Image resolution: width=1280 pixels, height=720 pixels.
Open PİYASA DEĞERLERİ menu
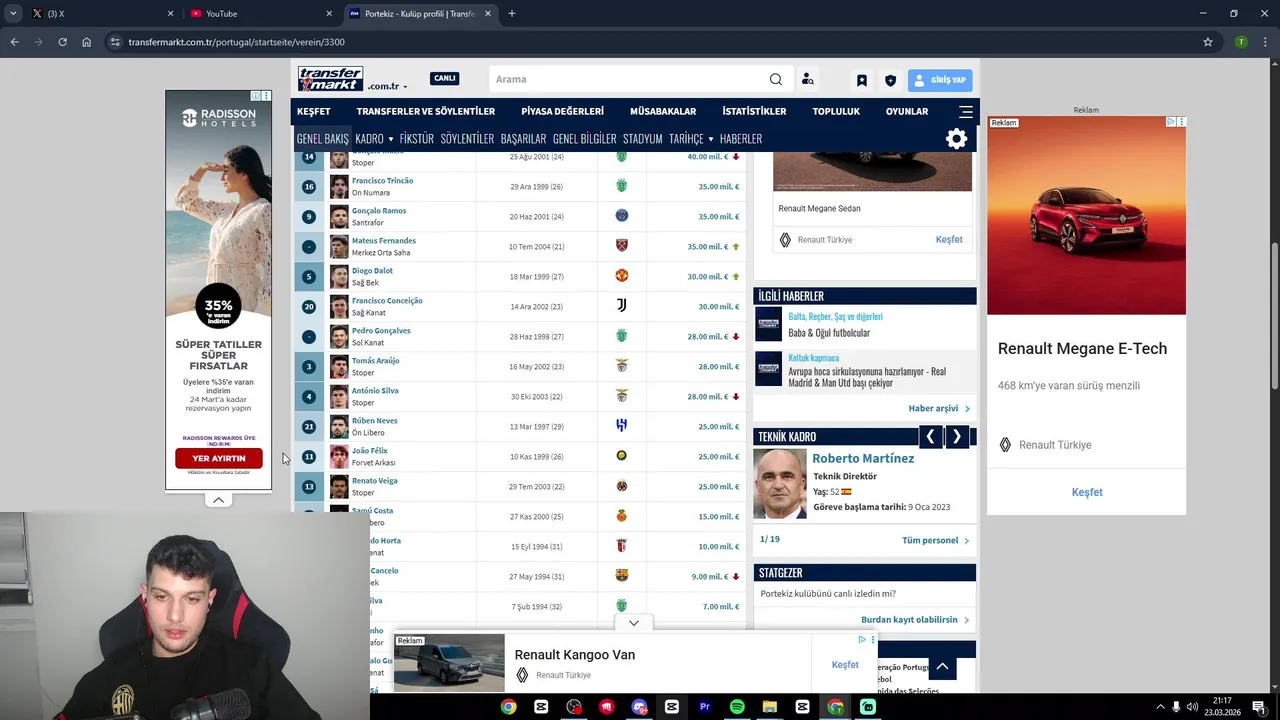tap(563, 111)
